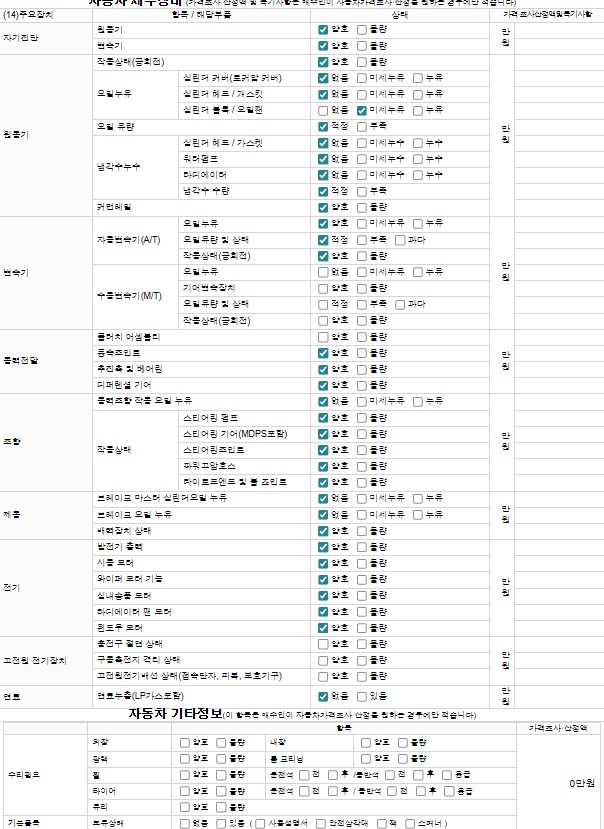Check 누유 for 브레이크 오일 누유
The width and height of the screenshot is (604, 829).
(x=418, y=515)
